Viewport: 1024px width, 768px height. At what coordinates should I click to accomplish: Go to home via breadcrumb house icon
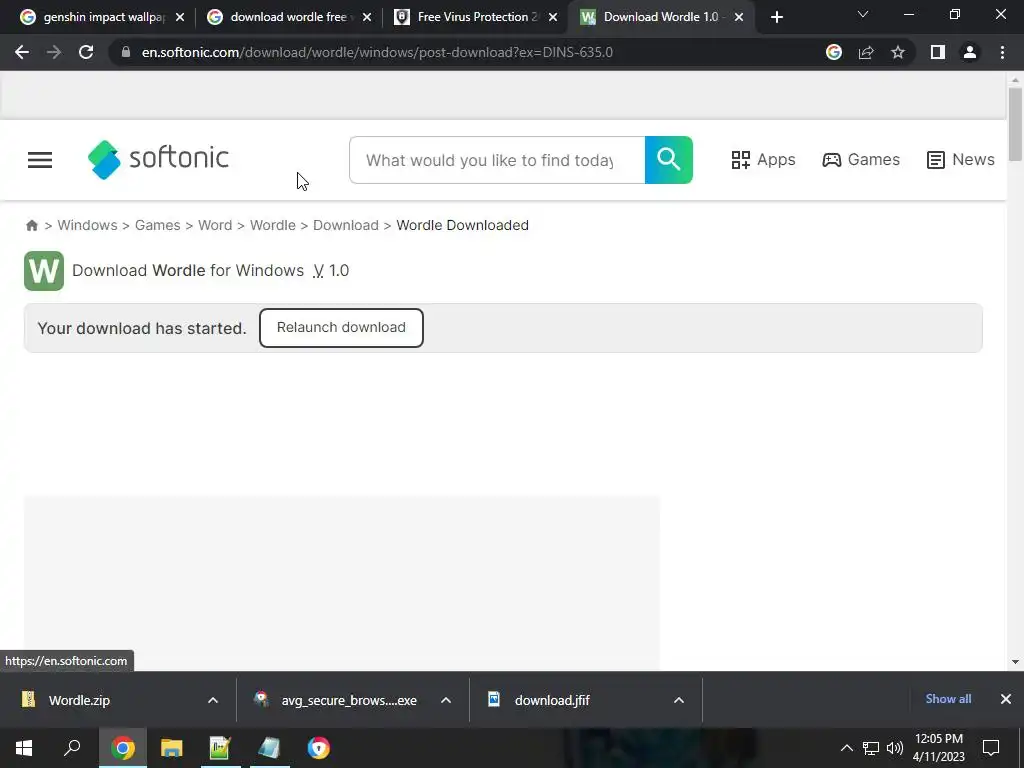[31, 225]
